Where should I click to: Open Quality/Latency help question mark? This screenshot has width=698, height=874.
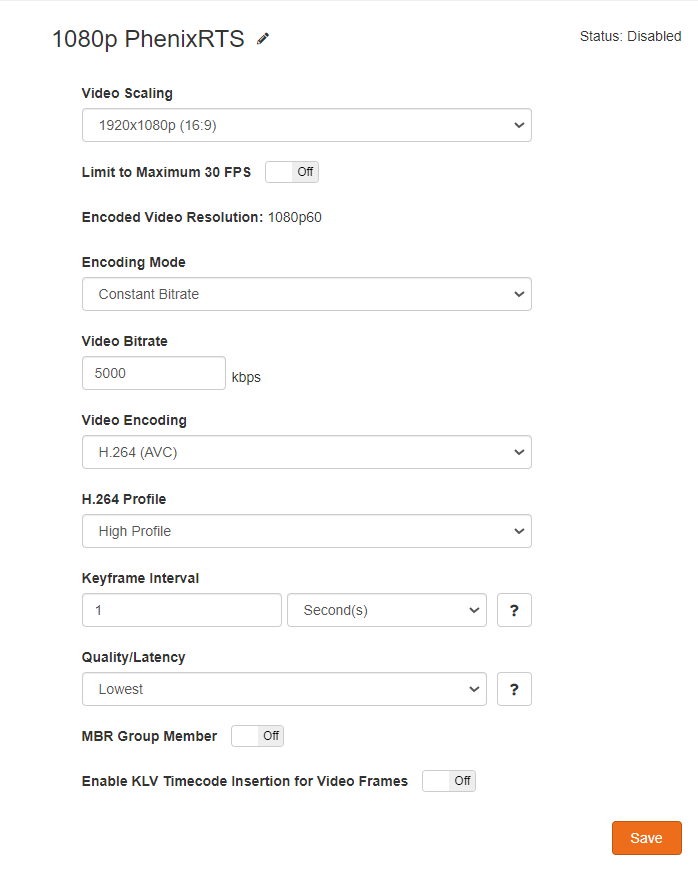[514, 689]
